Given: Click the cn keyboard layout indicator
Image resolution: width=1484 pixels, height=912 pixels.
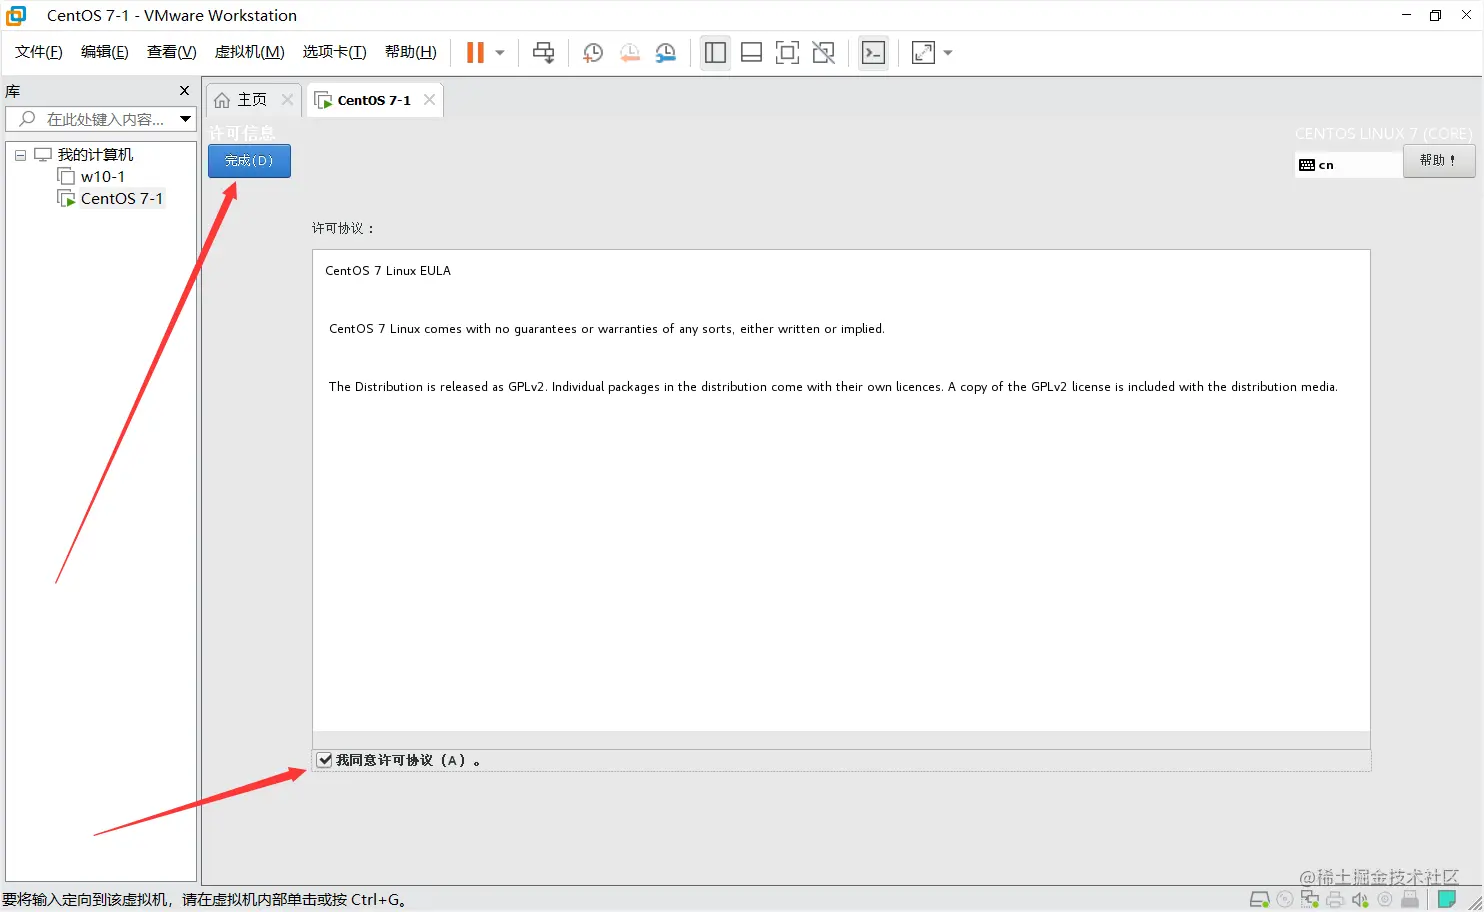Looking at the screenshot, I should click(x=1348, y=165).
